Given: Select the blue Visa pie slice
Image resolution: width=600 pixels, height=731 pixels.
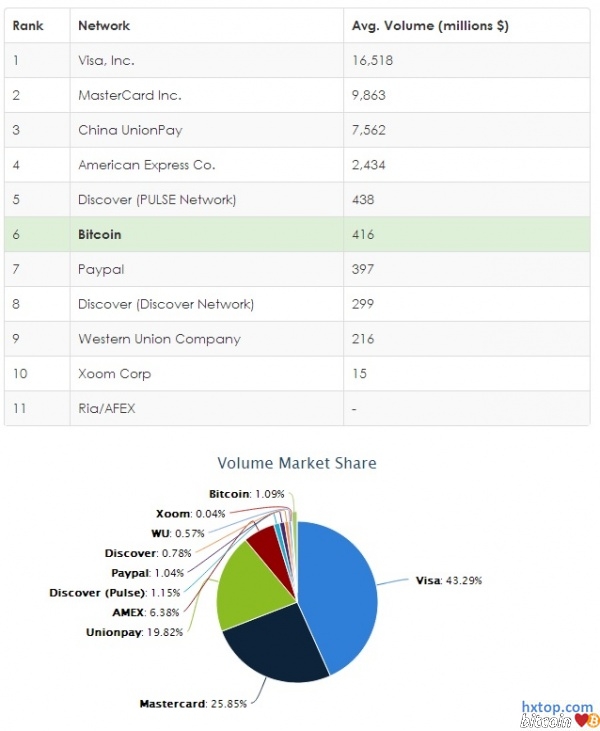Looking at the screenshot, I should [x=340, y=590].
